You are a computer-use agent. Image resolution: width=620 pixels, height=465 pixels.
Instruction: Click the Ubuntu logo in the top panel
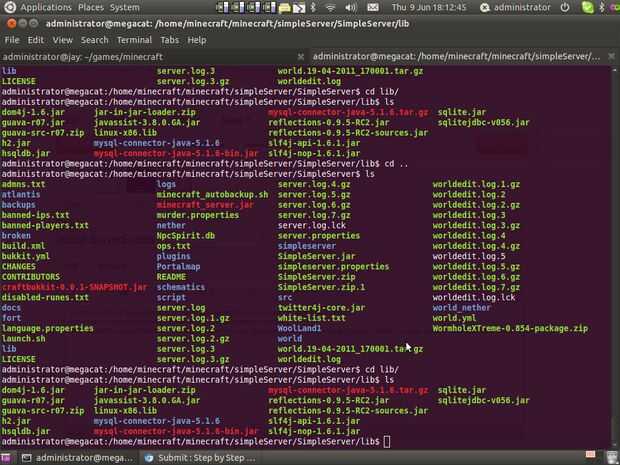[x=10, y=7]
